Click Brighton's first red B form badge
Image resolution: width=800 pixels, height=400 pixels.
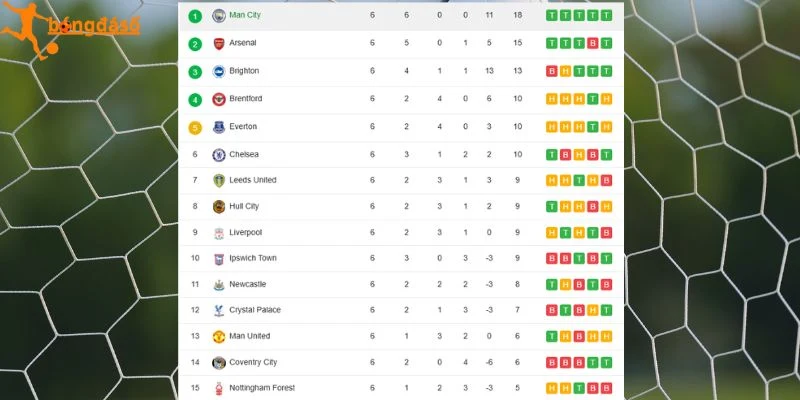tap(552, 71)
